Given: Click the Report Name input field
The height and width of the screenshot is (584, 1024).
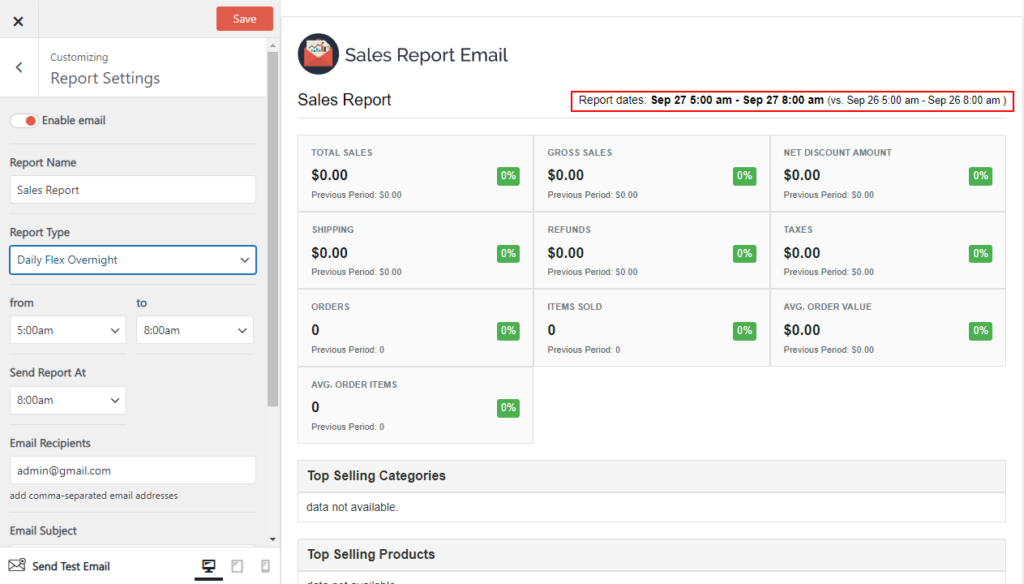Looking at the screenshot, I should pos(132,189).
